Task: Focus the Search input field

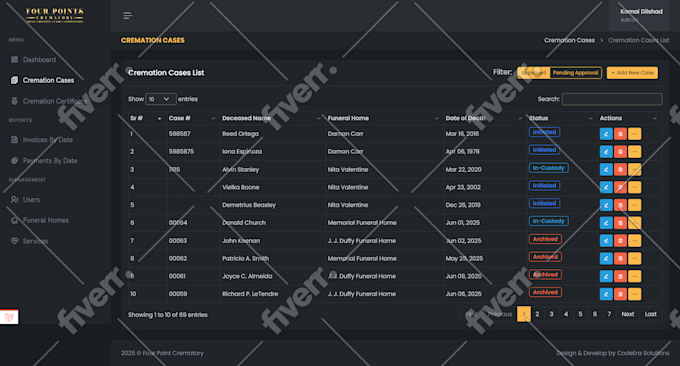Action: (612, 99)
